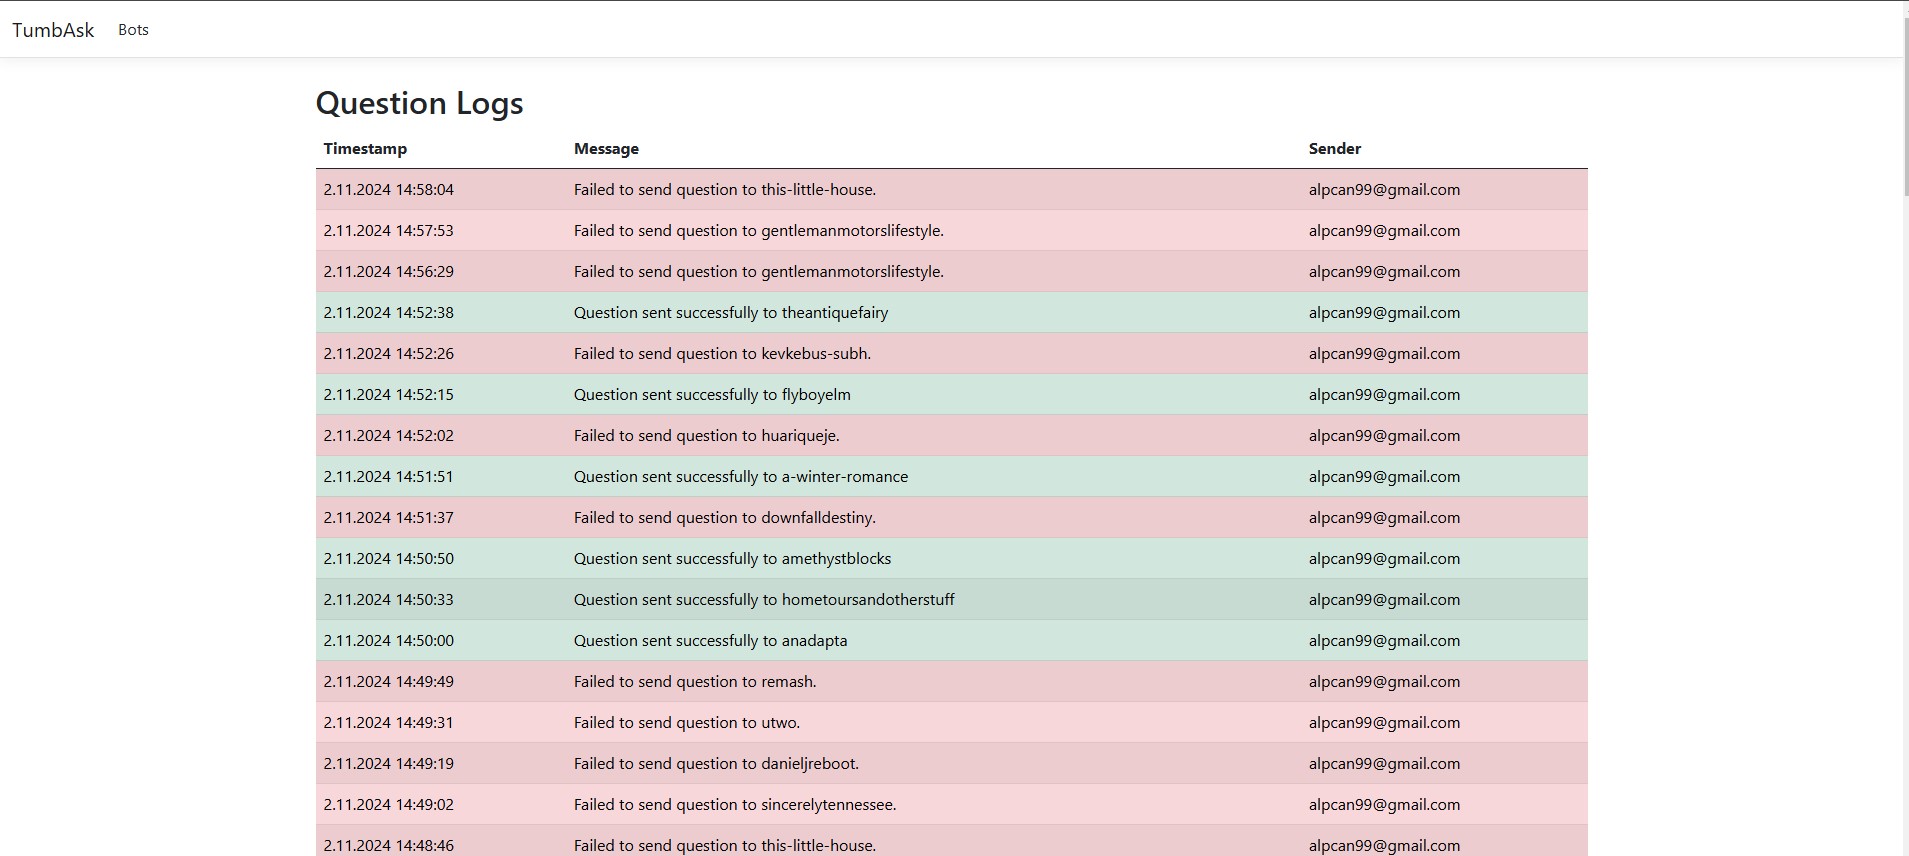1909x856 pixels.
Task: Select the failed utwo message
Action: 687,723
